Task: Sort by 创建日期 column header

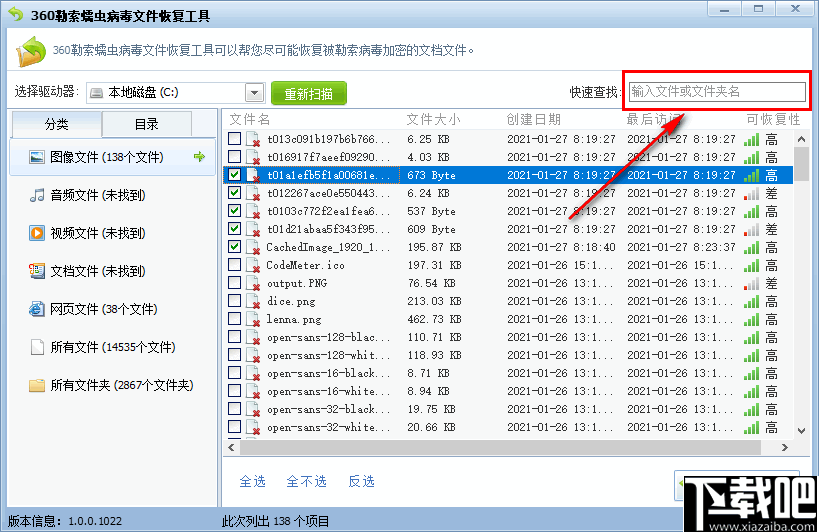Action: point(533,120)
